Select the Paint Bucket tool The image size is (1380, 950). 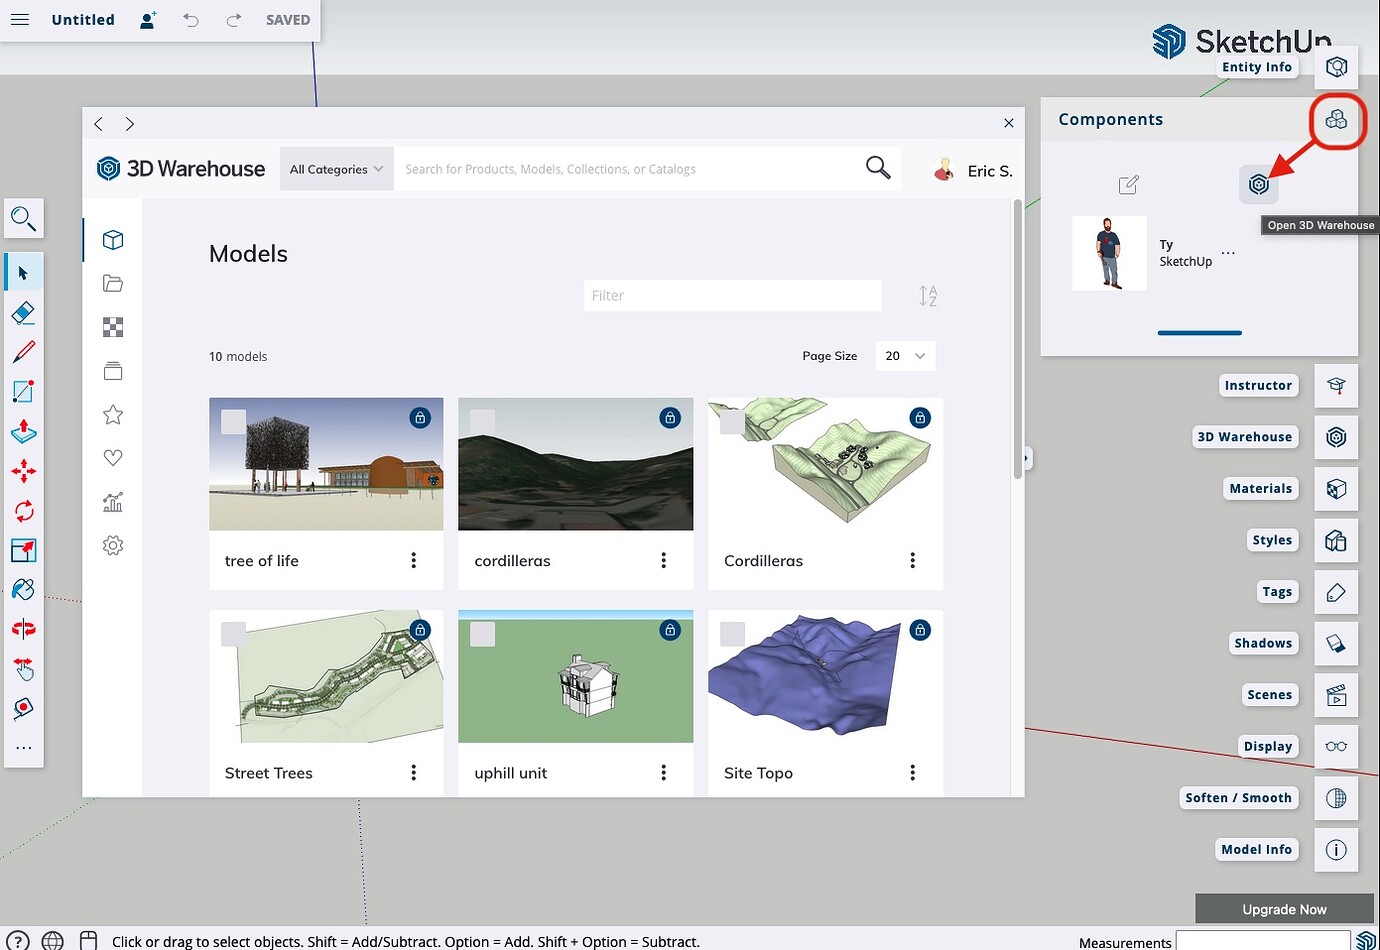click(24, 589)
